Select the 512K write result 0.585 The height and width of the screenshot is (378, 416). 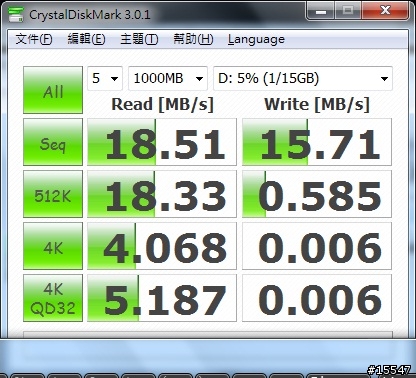pos(317,194)
